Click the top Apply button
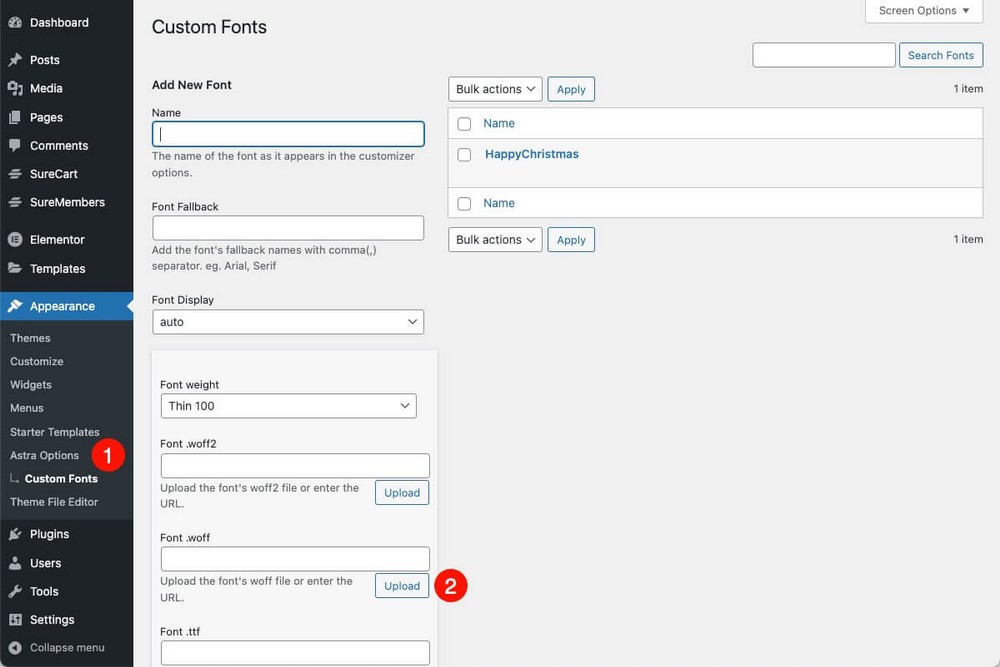 point(571,89)
